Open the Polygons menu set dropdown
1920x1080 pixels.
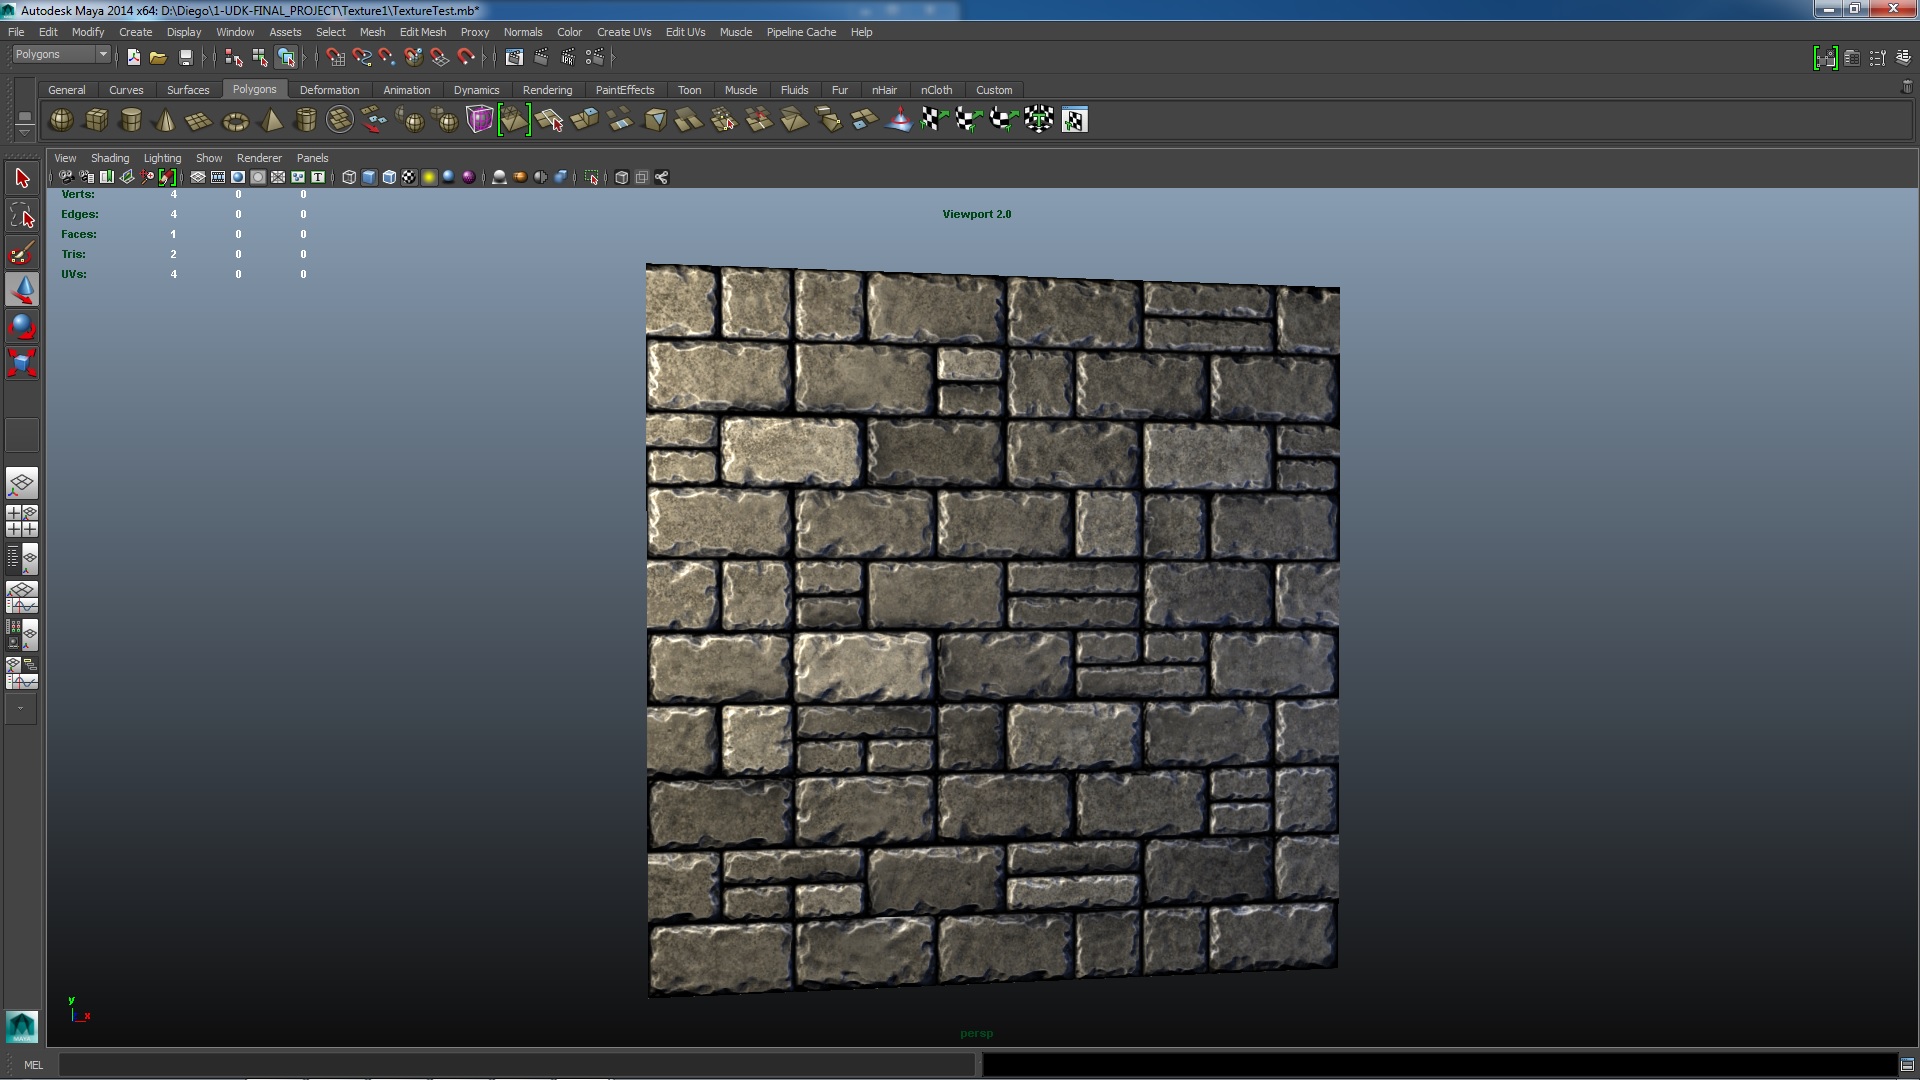pyautogui.click(x=102, y=54)
